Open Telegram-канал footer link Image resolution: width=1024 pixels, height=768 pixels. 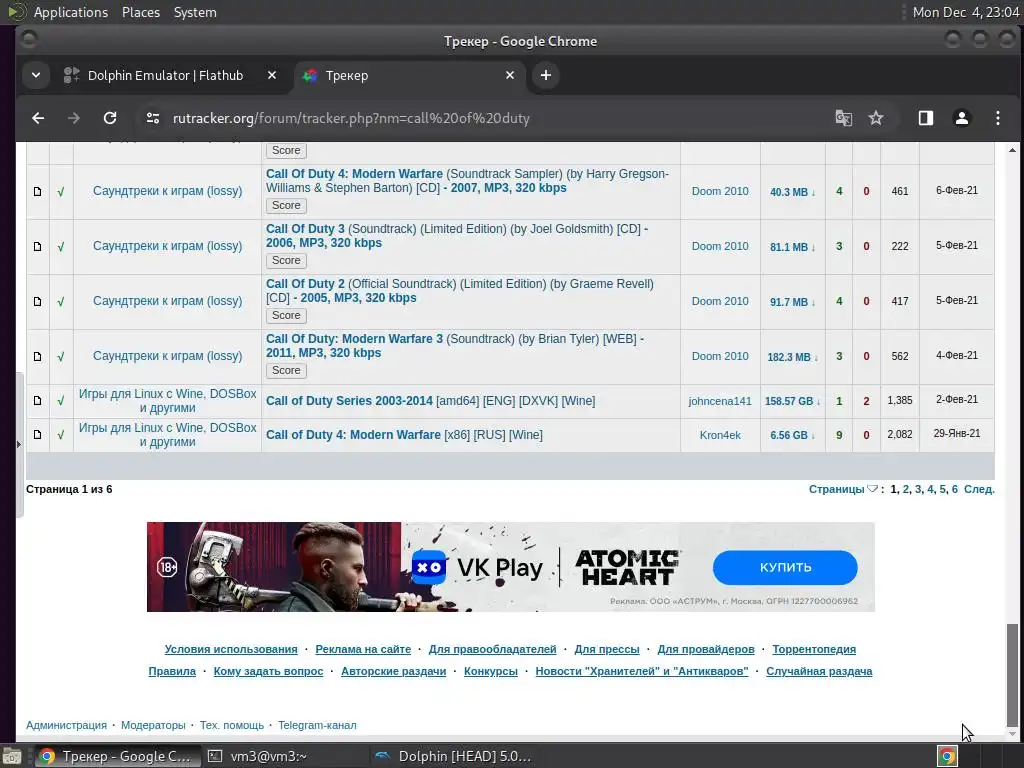point(317,725)
